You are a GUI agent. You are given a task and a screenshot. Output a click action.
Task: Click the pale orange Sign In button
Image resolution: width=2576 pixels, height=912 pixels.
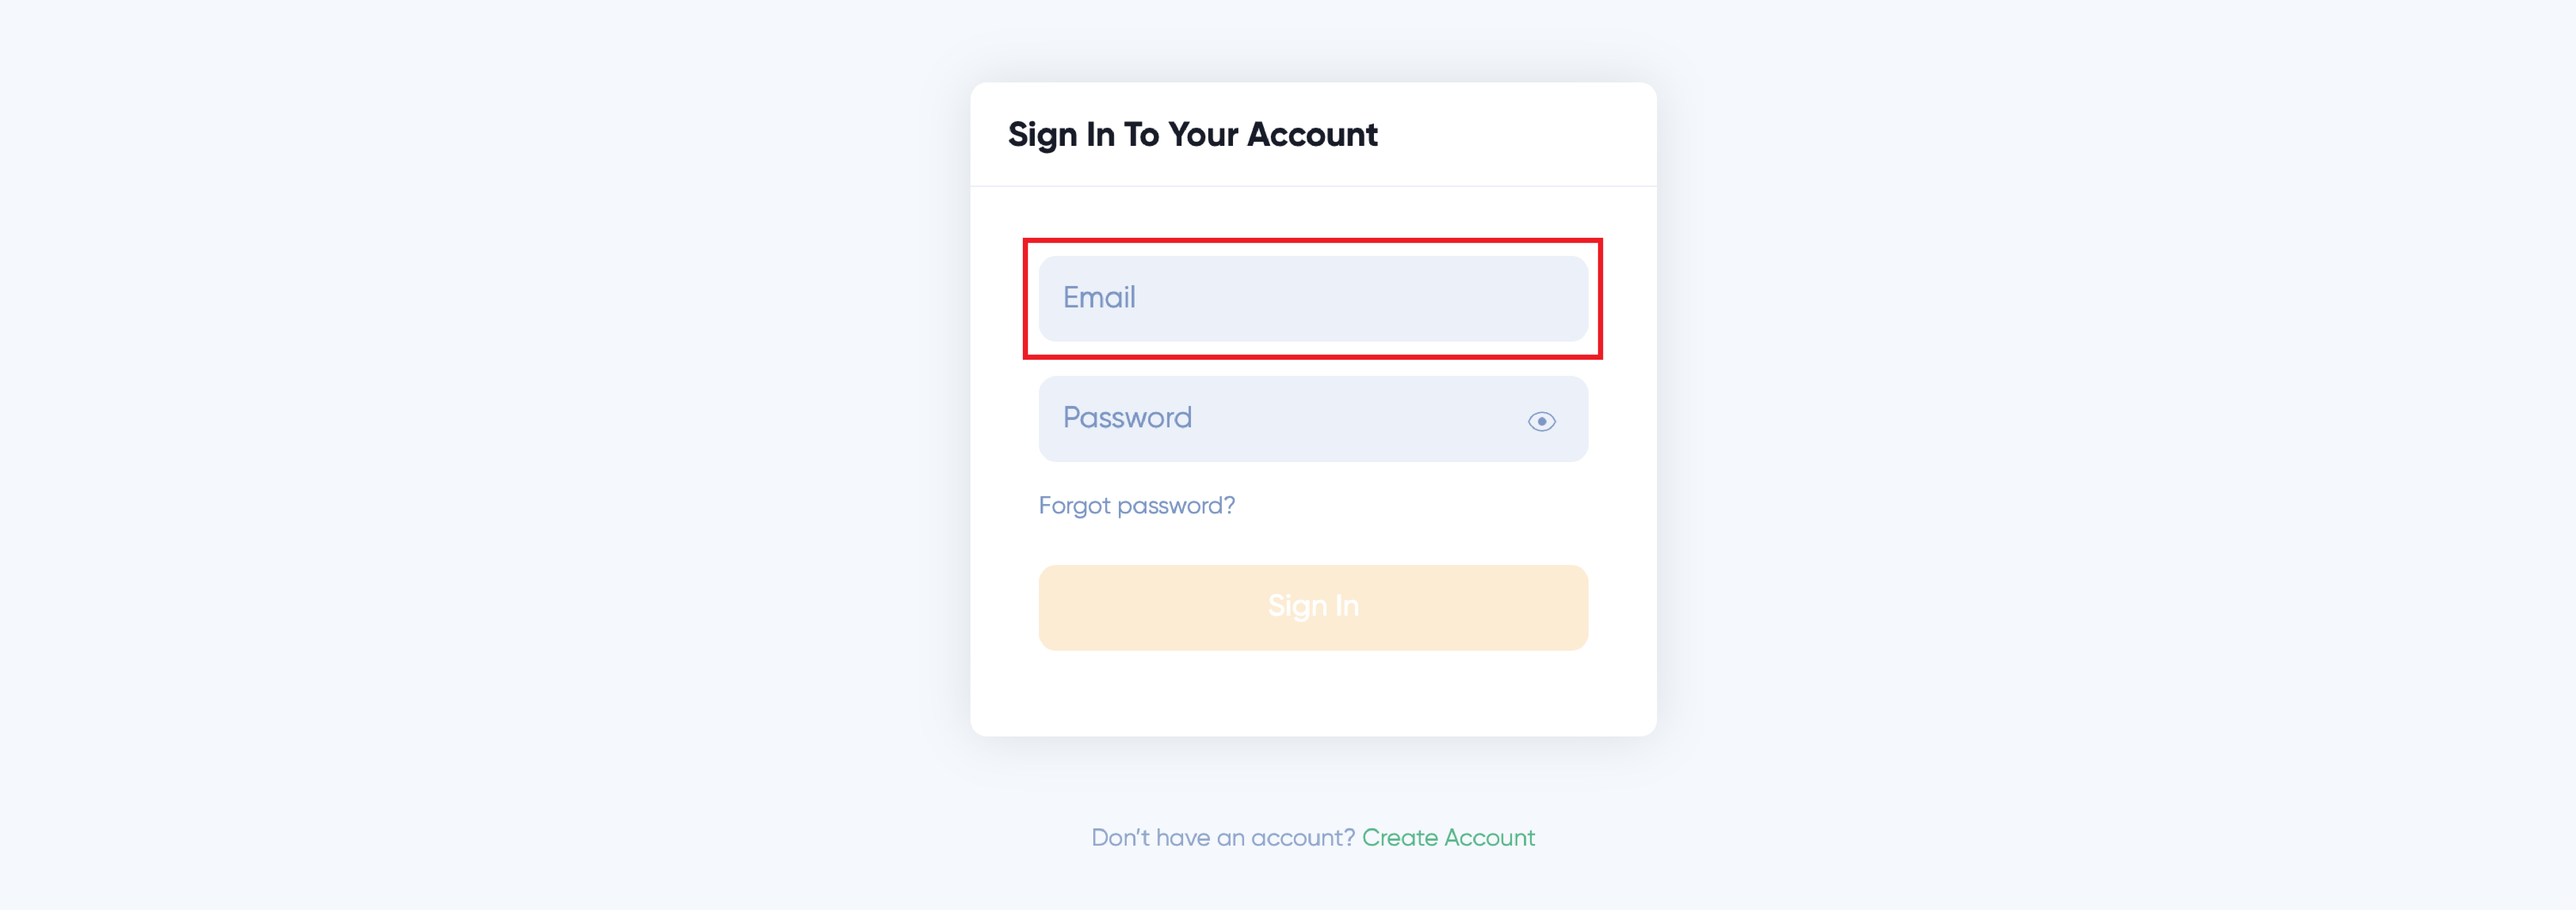pyautogui.click(x=1312, y=607)
